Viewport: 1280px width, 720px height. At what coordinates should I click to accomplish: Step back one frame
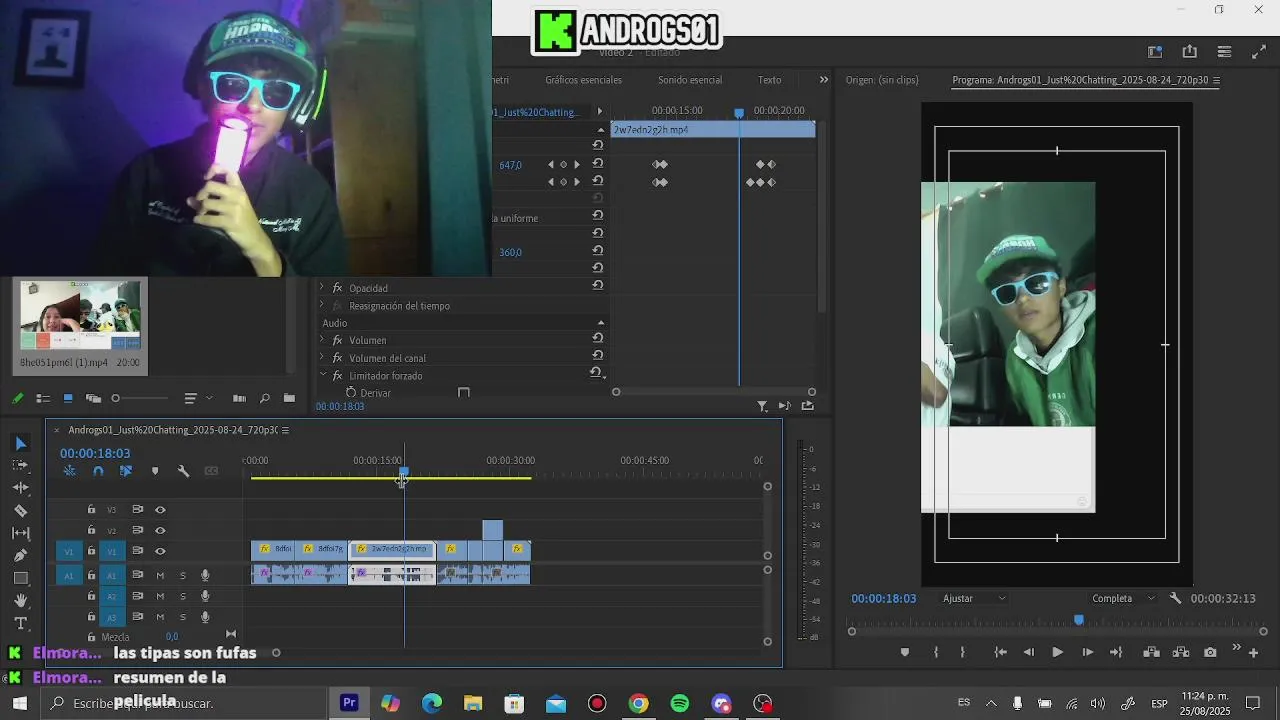coord(1028,652)
